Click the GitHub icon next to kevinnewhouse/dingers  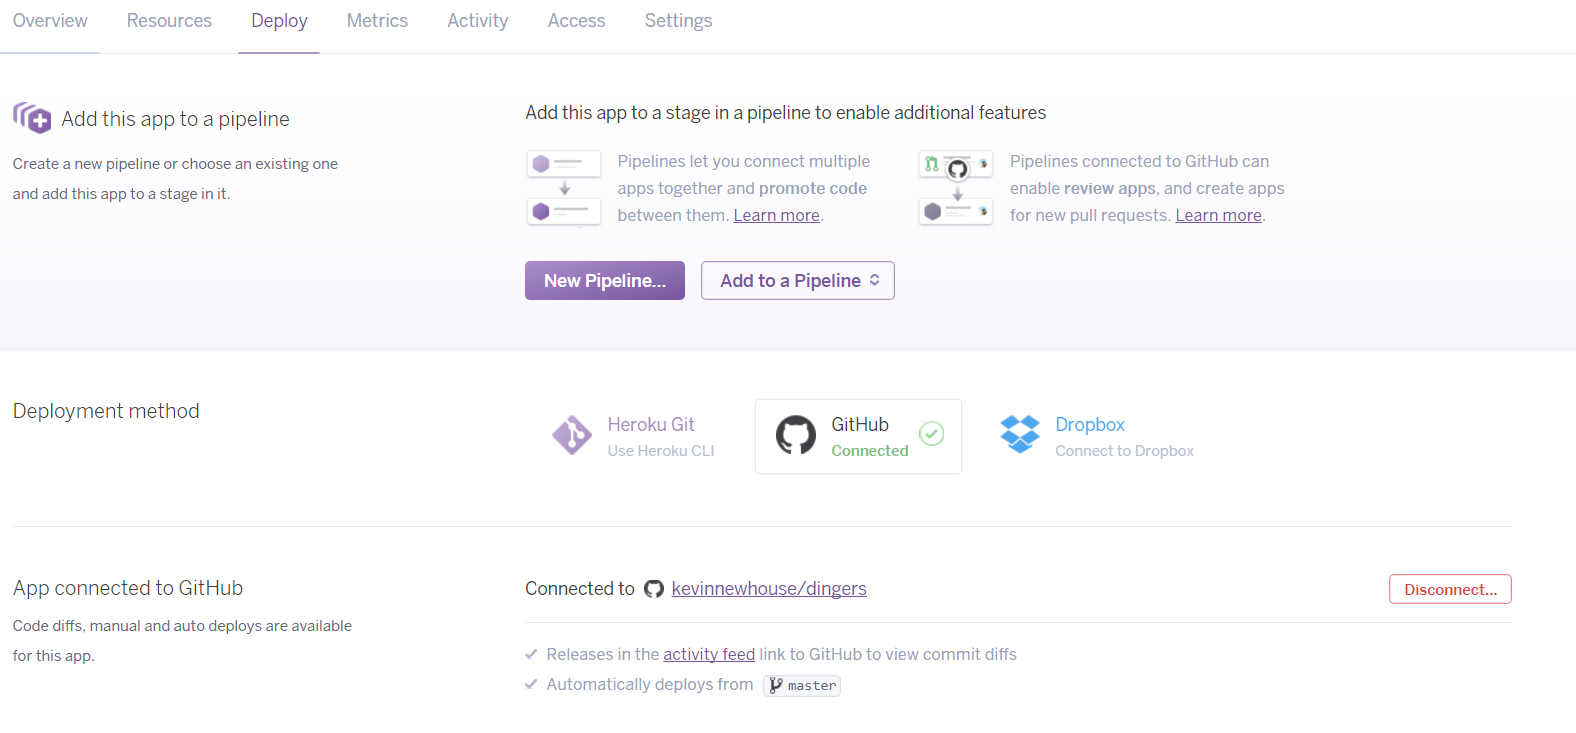tap(655, 589)
